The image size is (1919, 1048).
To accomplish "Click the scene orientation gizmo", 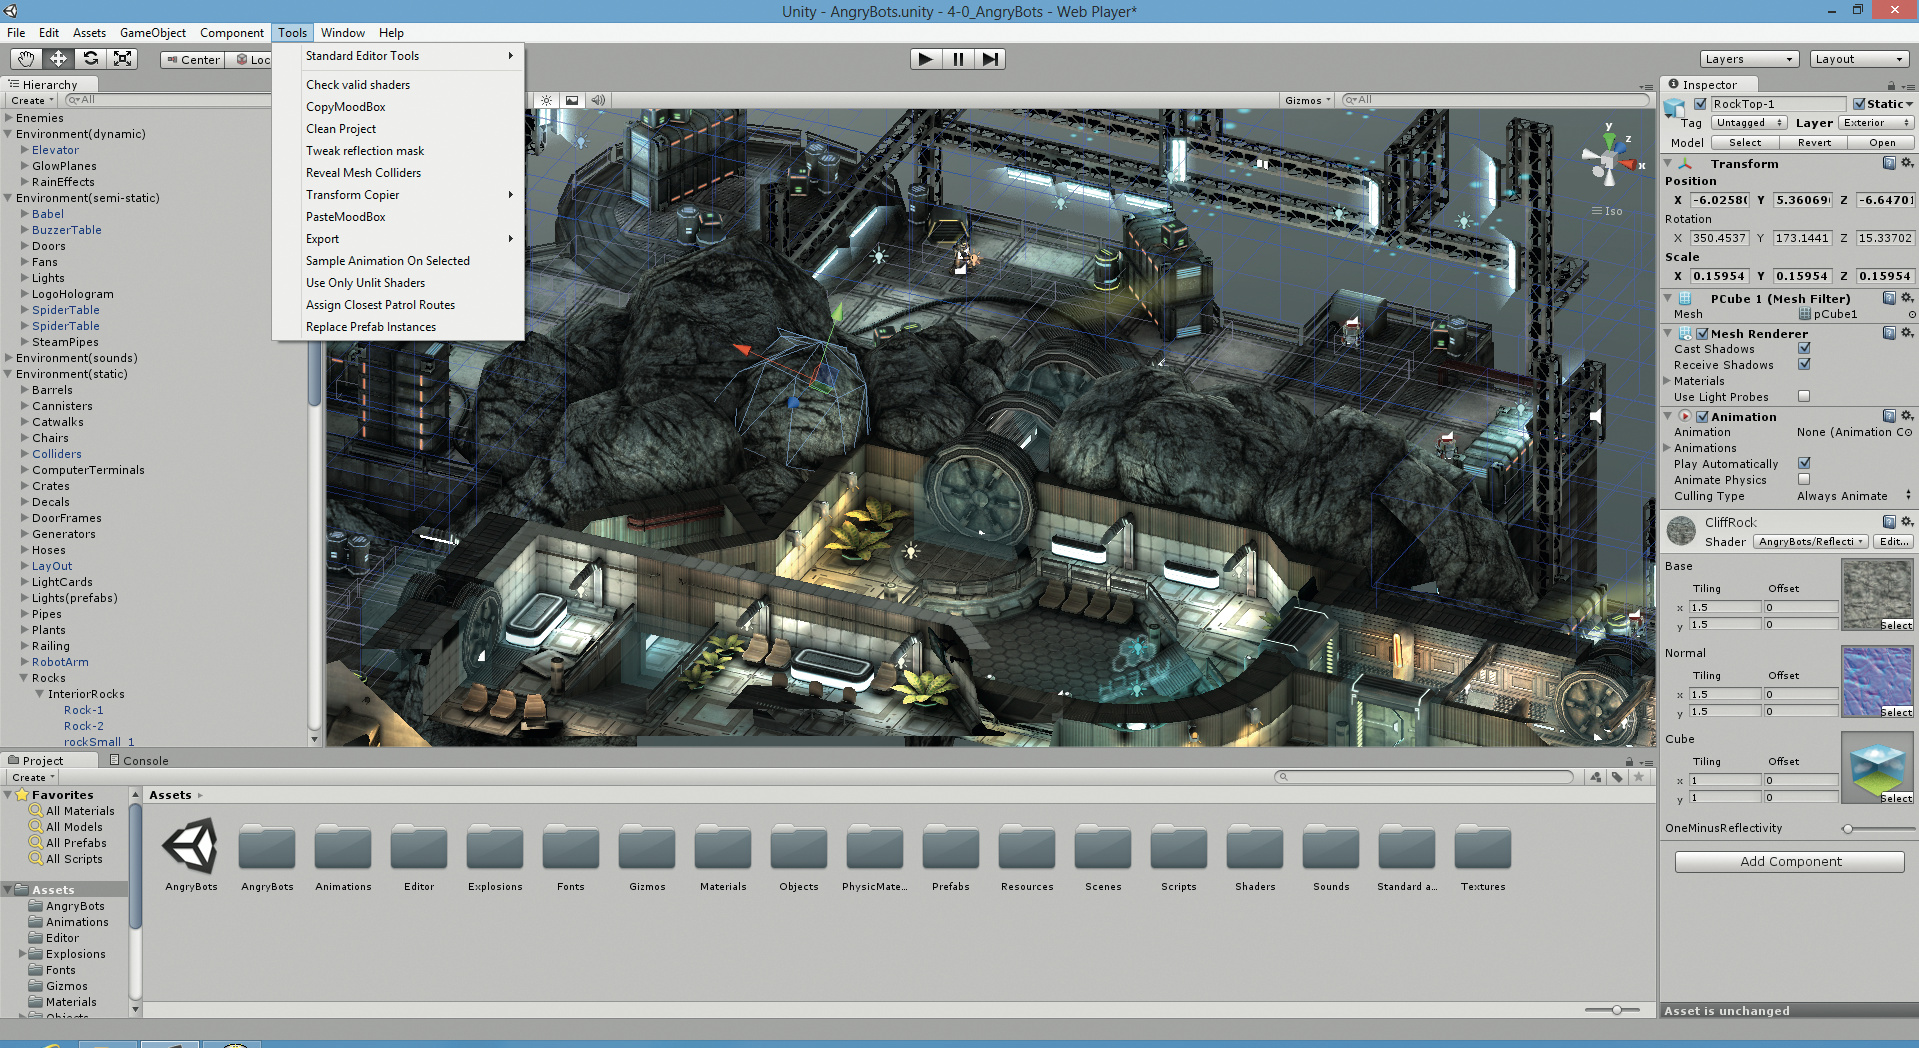I will 1610,159.
